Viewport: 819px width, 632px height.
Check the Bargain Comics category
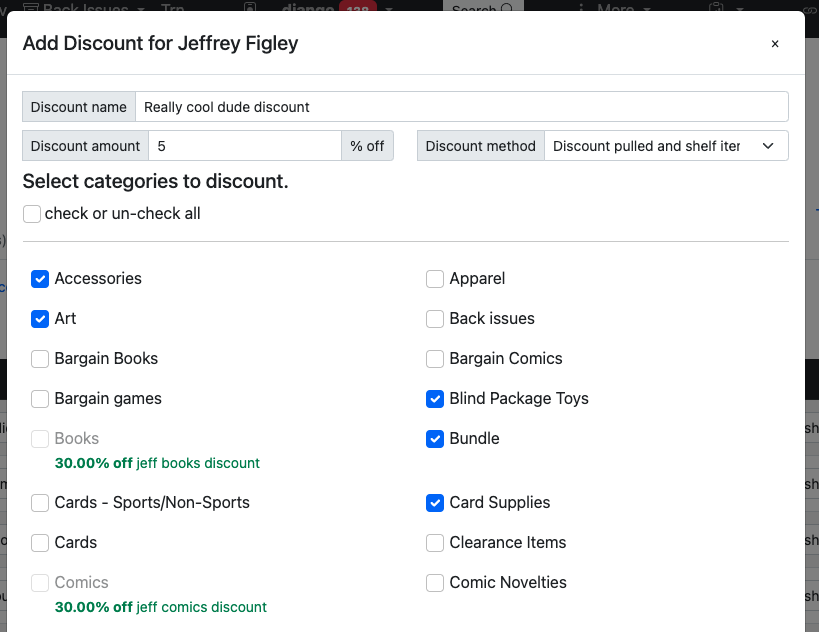(435, 359)
